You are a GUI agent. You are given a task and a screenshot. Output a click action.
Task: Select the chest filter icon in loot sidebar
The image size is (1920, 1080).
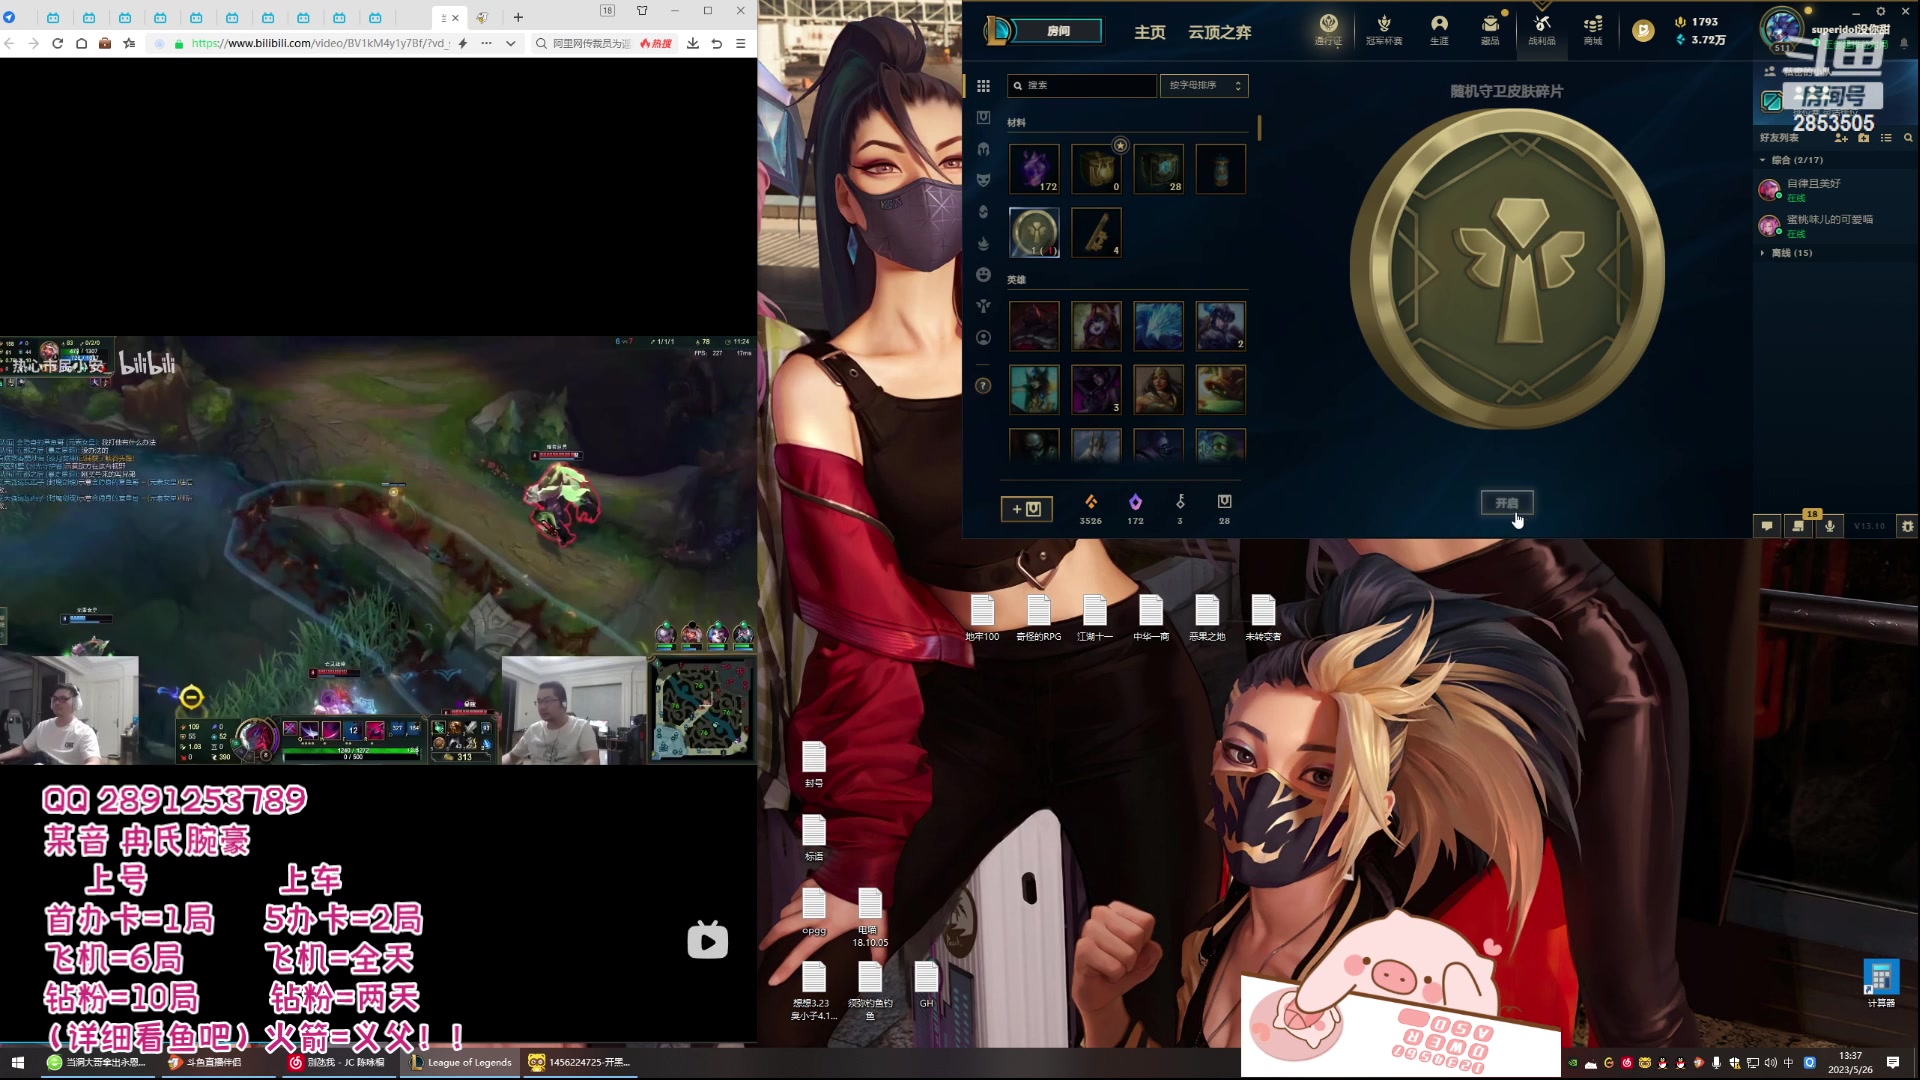983,118
